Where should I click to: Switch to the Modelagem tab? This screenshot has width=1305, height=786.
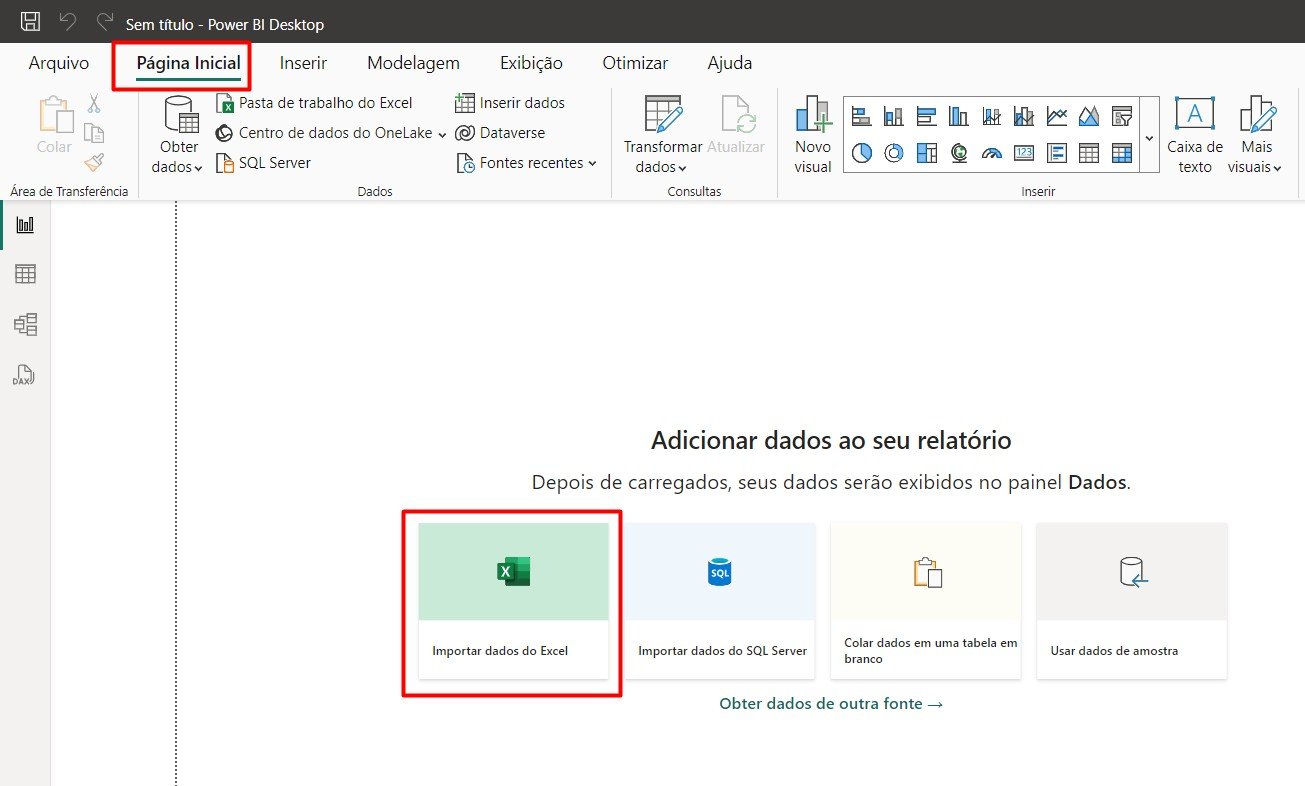point(413,63)
